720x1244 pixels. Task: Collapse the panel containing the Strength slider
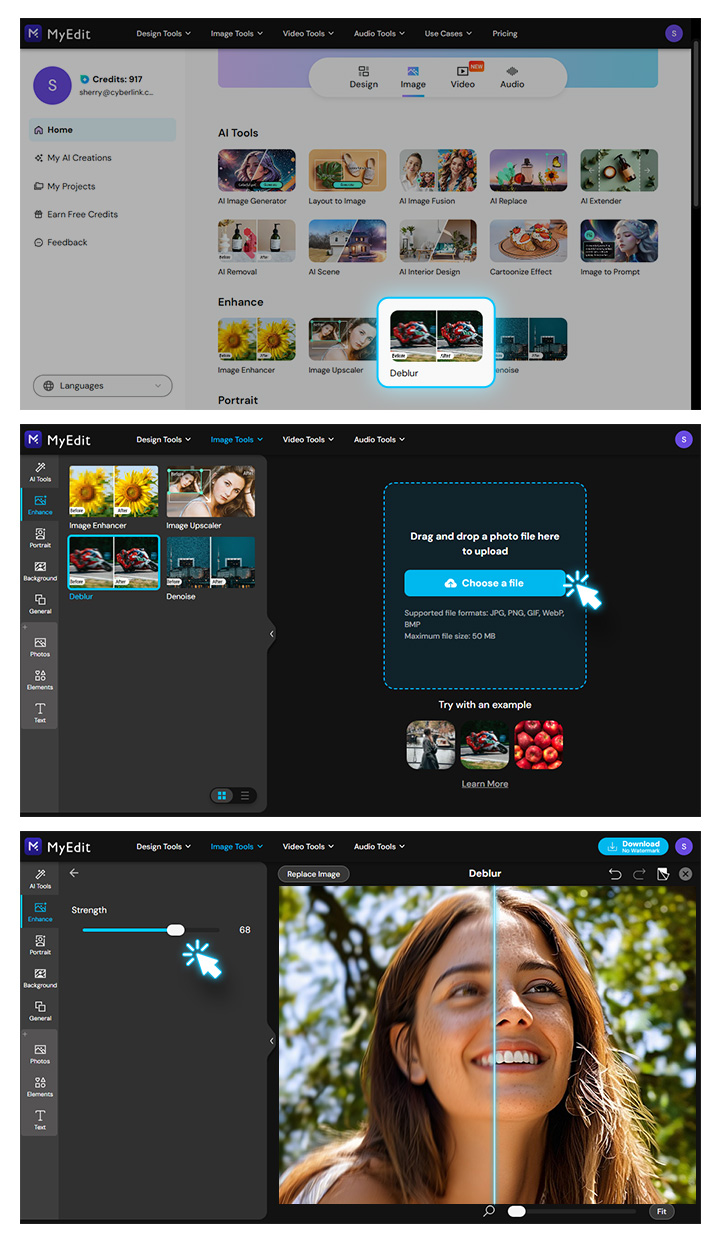coord(272,1041)
